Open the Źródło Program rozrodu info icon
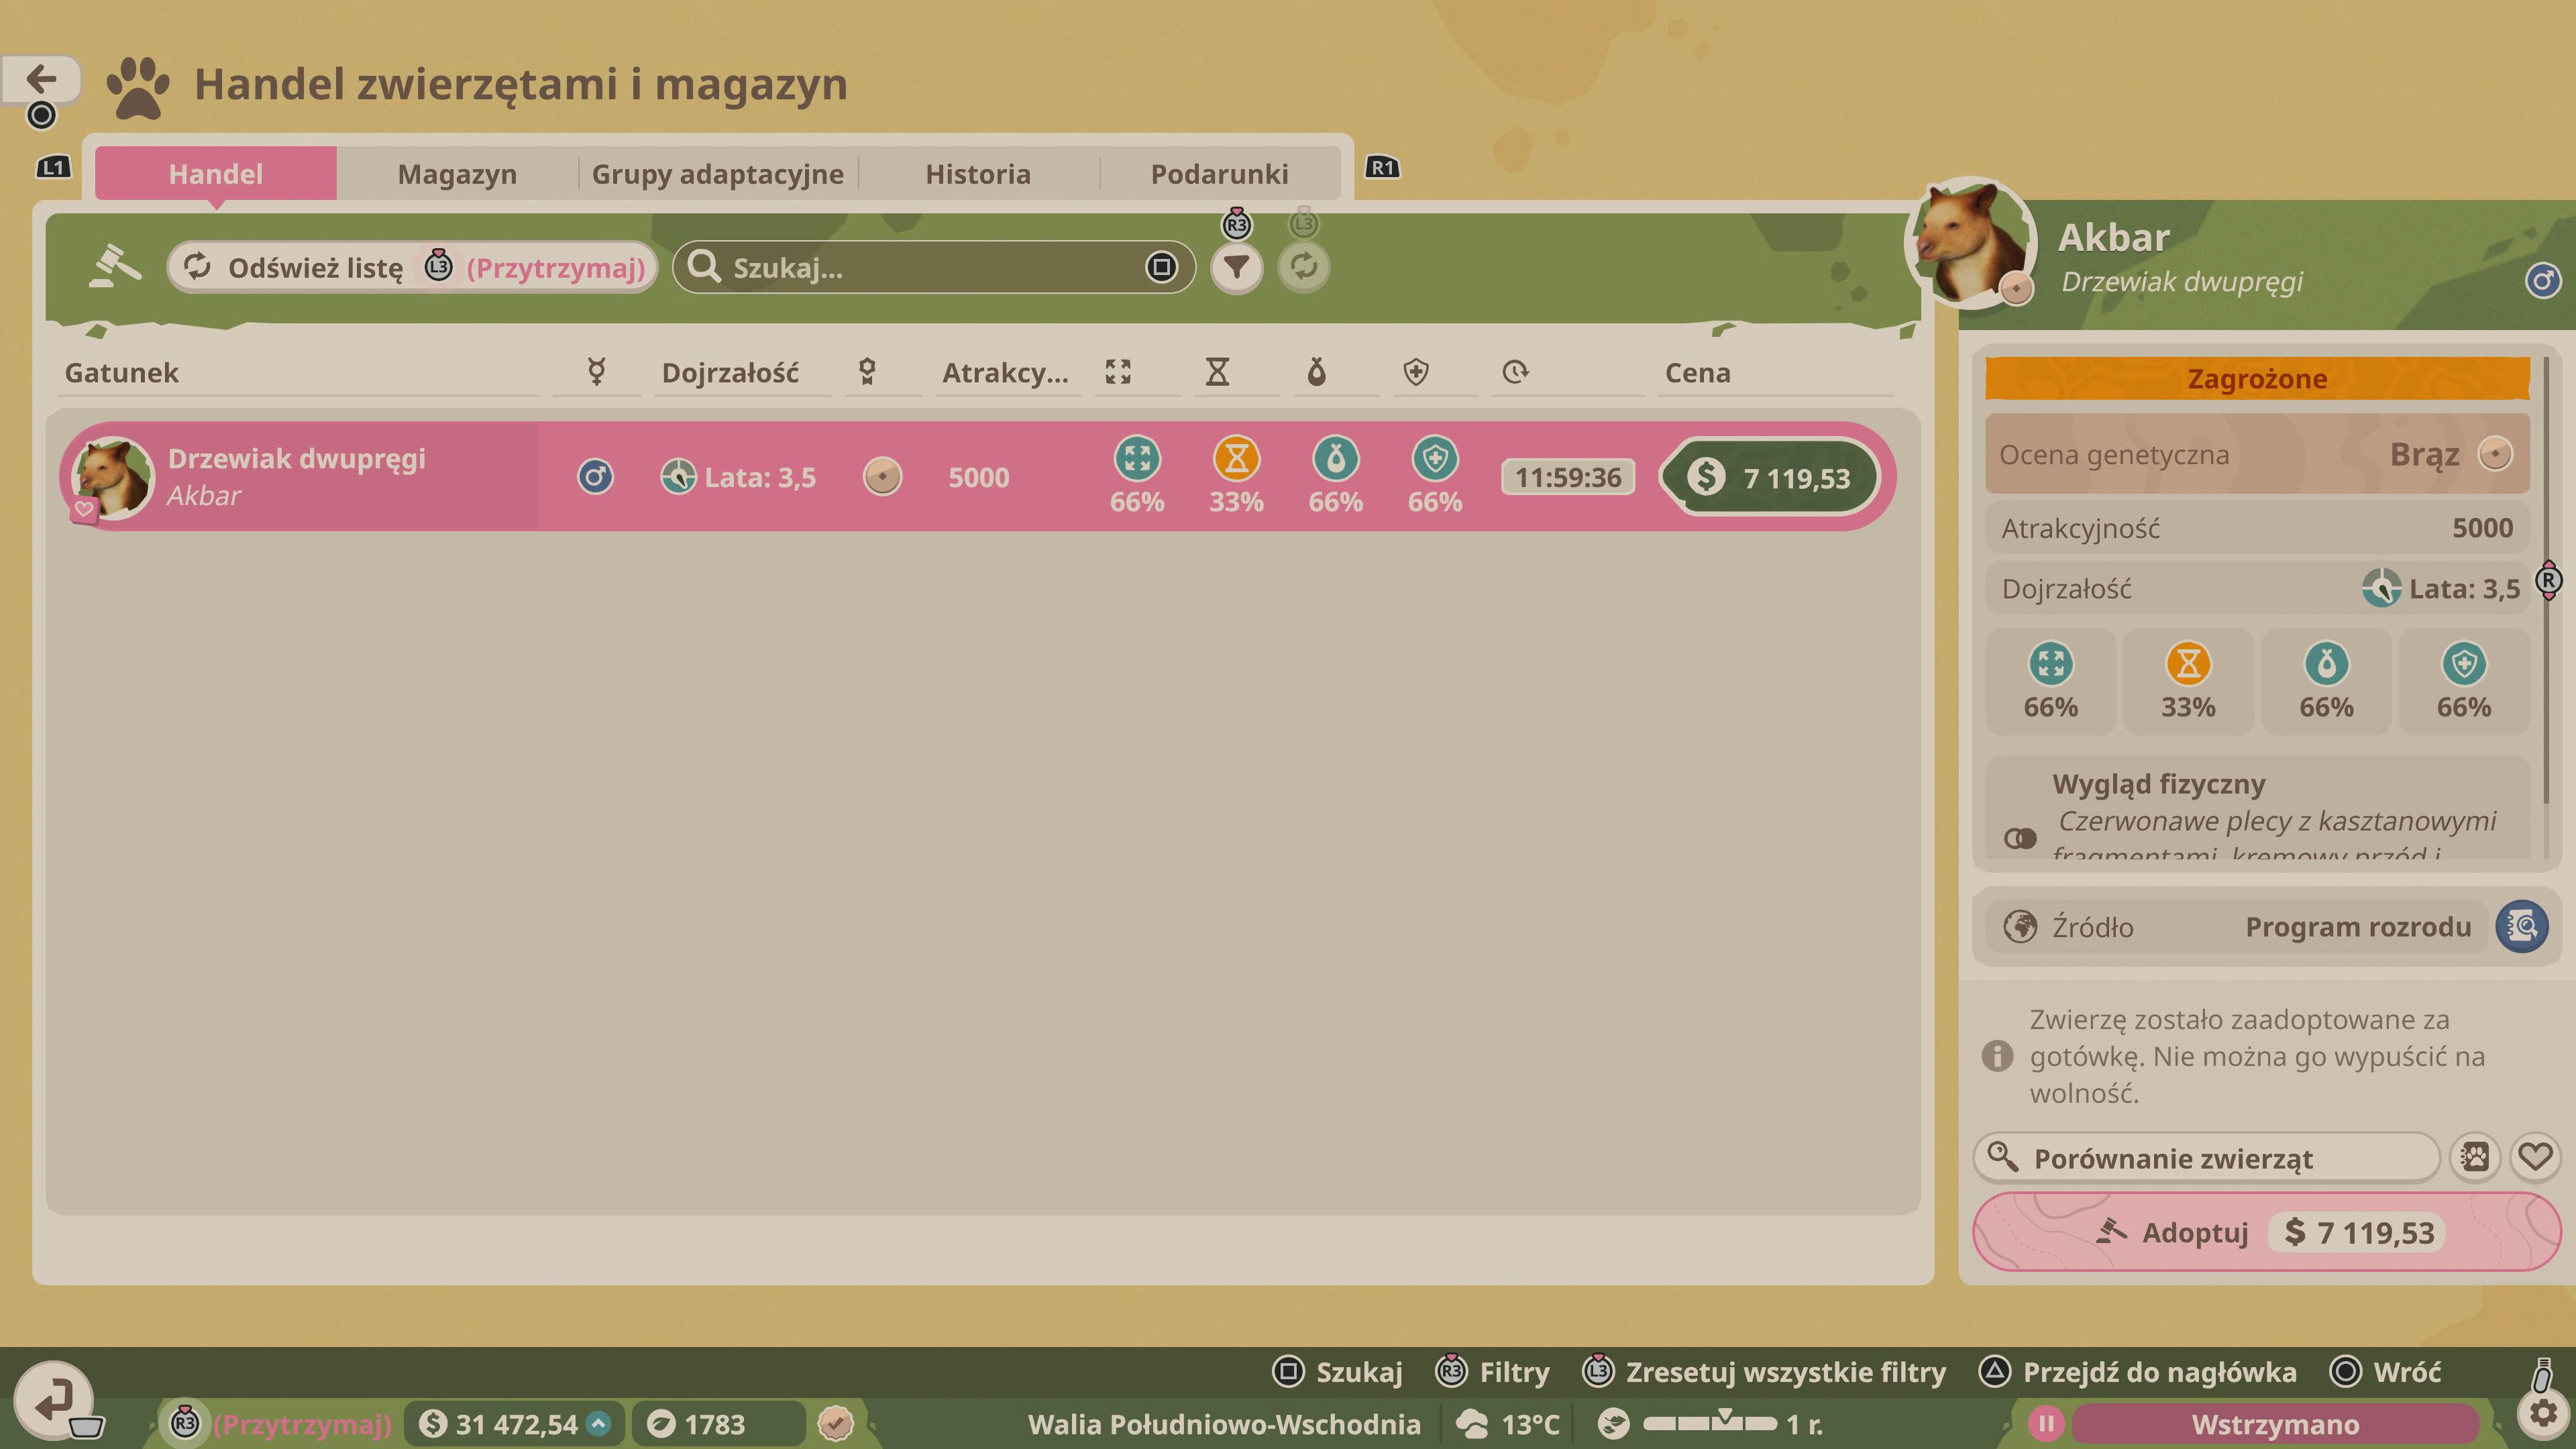Image resolution: width=2576 pixels, height=1449 pixels. 2522,927
